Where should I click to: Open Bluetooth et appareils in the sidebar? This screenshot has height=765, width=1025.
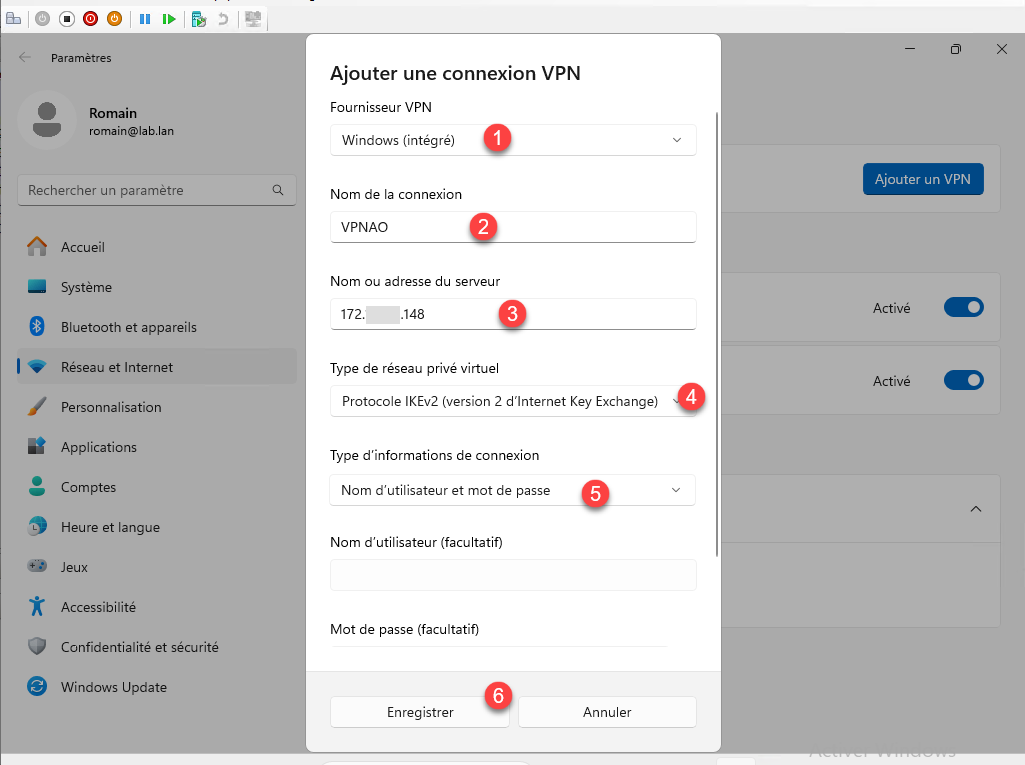tap(128, 327)
